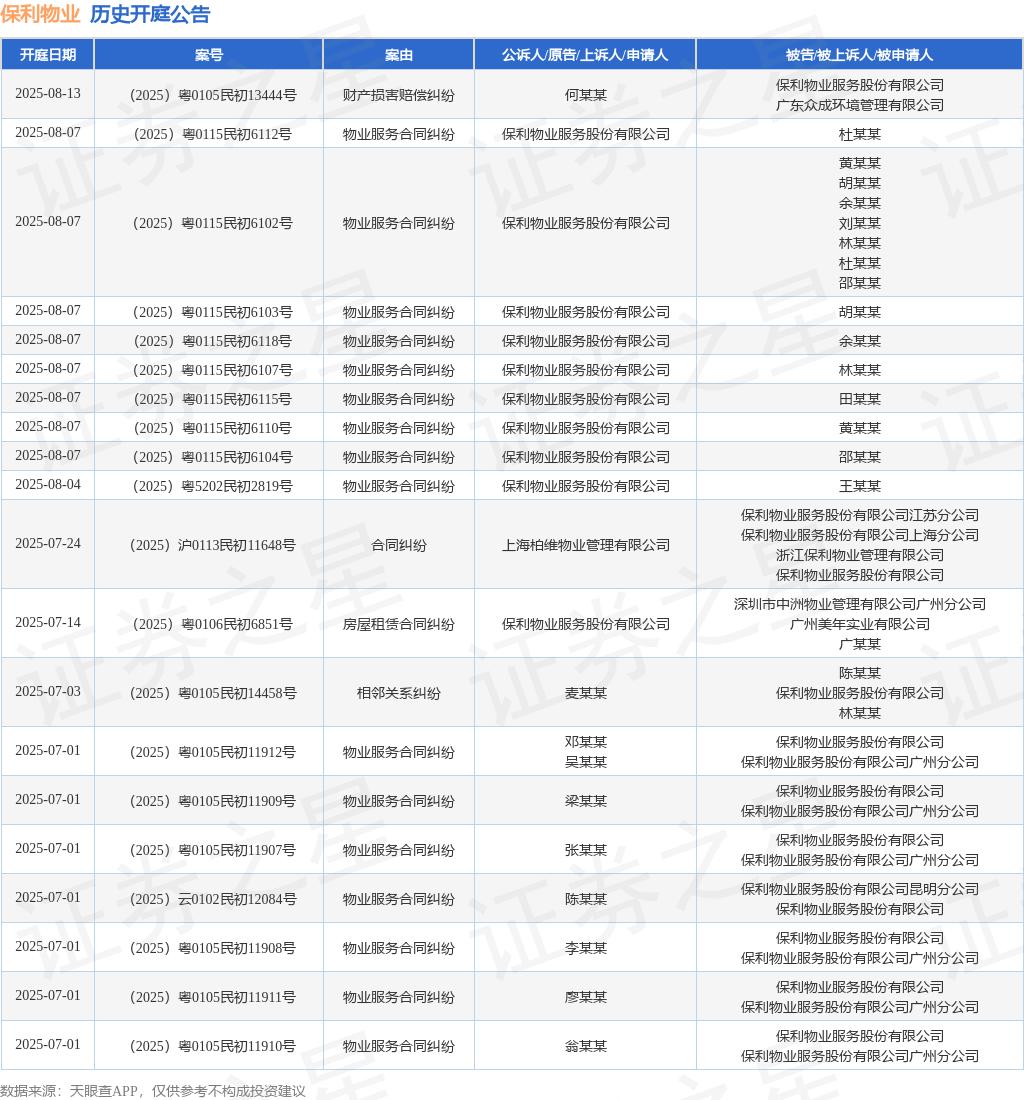Image resolution: width=1024 pixels, height=1100 pixels.
Task: Click defendant 浙江保利物业管理有限公司
Action: pyautogui.click(x=859, y=555)
